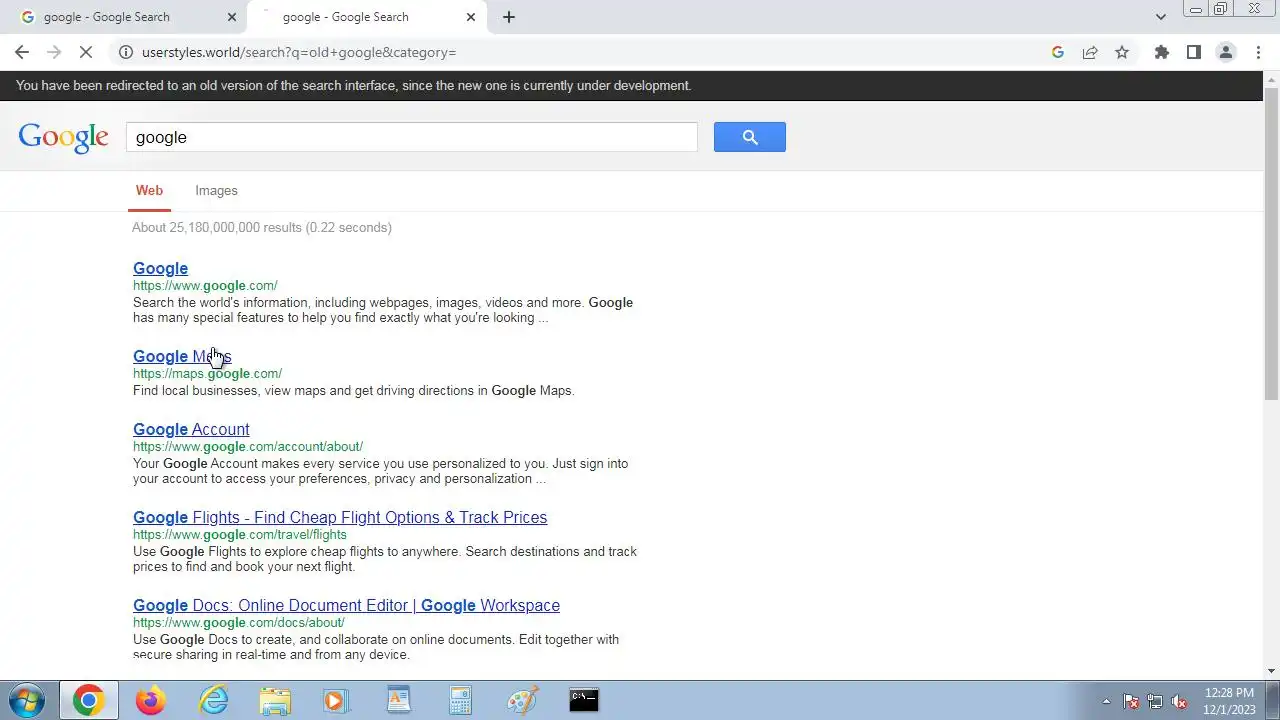This screenshot has height=720, width=1280.
Task: Click Chrome icon in the taskbar
Action: pos(88,700)
